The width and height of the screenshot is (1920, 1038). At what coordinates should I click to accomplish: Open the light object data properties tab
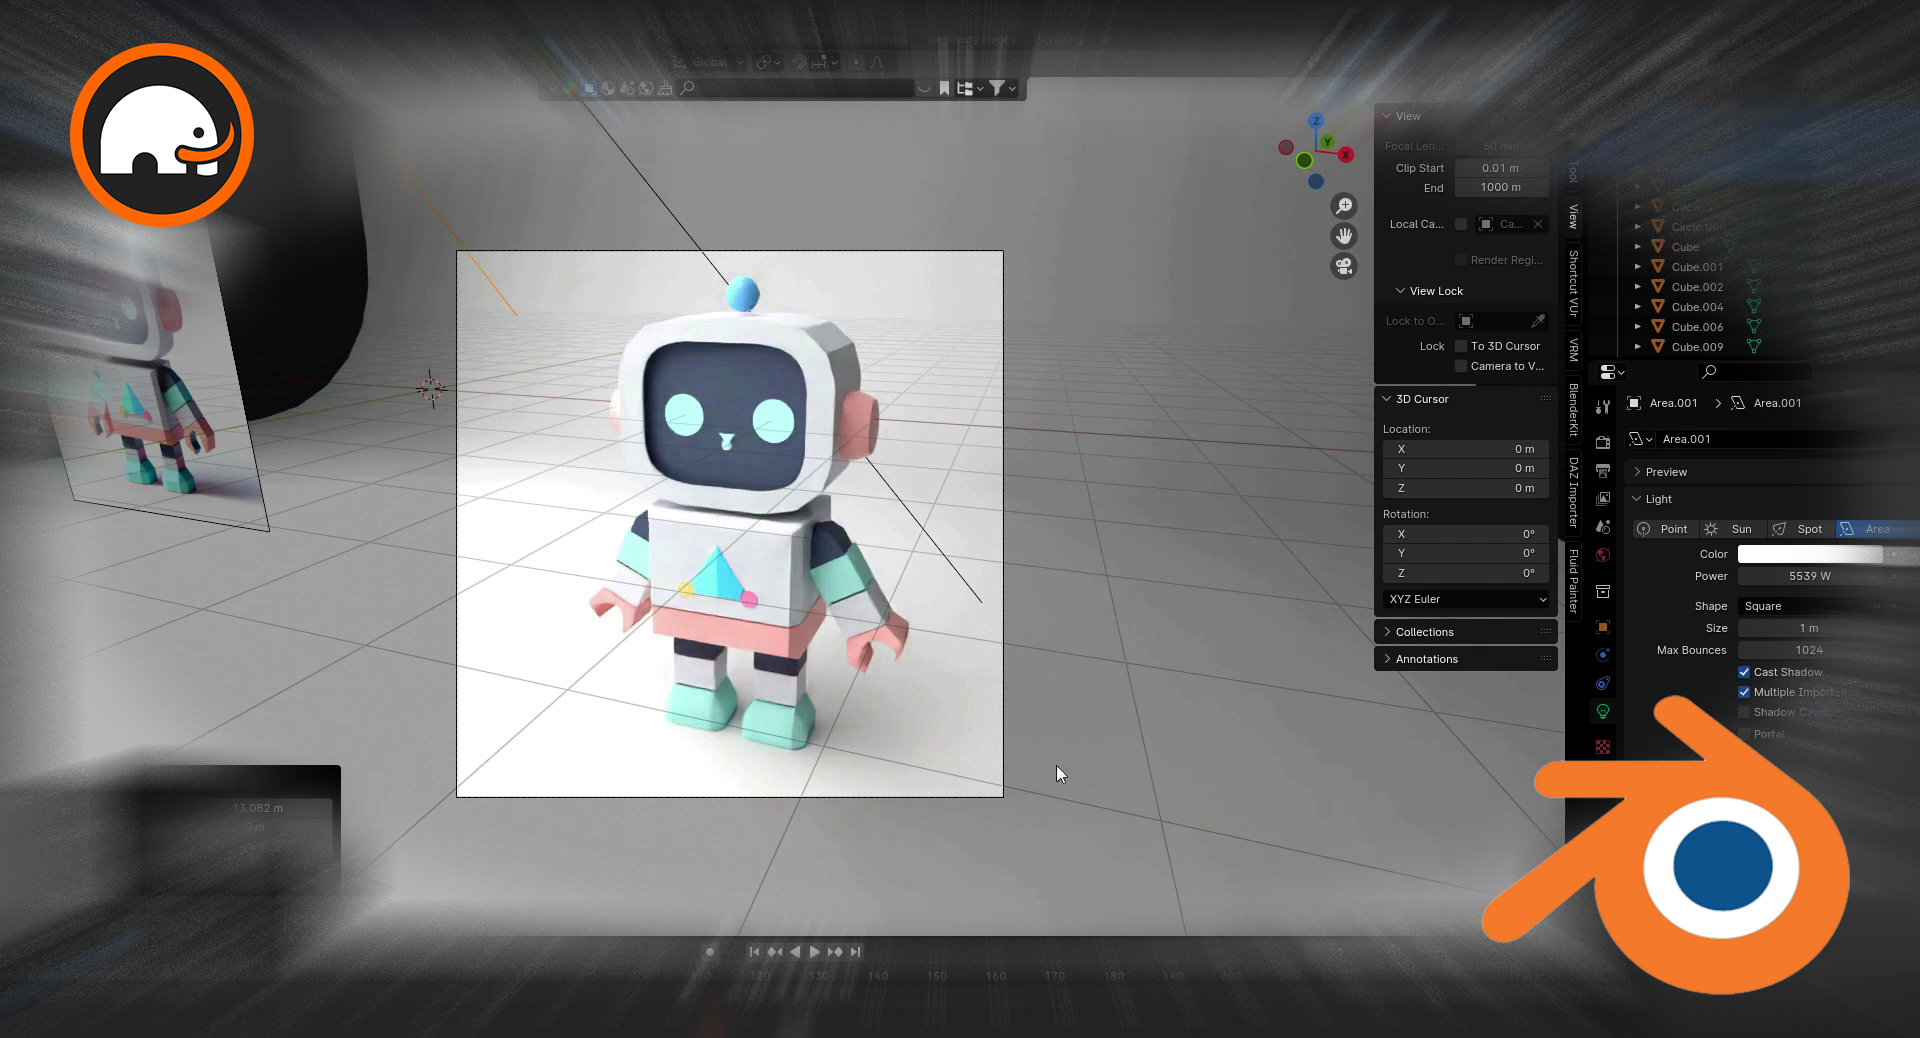[x=1603, y=711]
